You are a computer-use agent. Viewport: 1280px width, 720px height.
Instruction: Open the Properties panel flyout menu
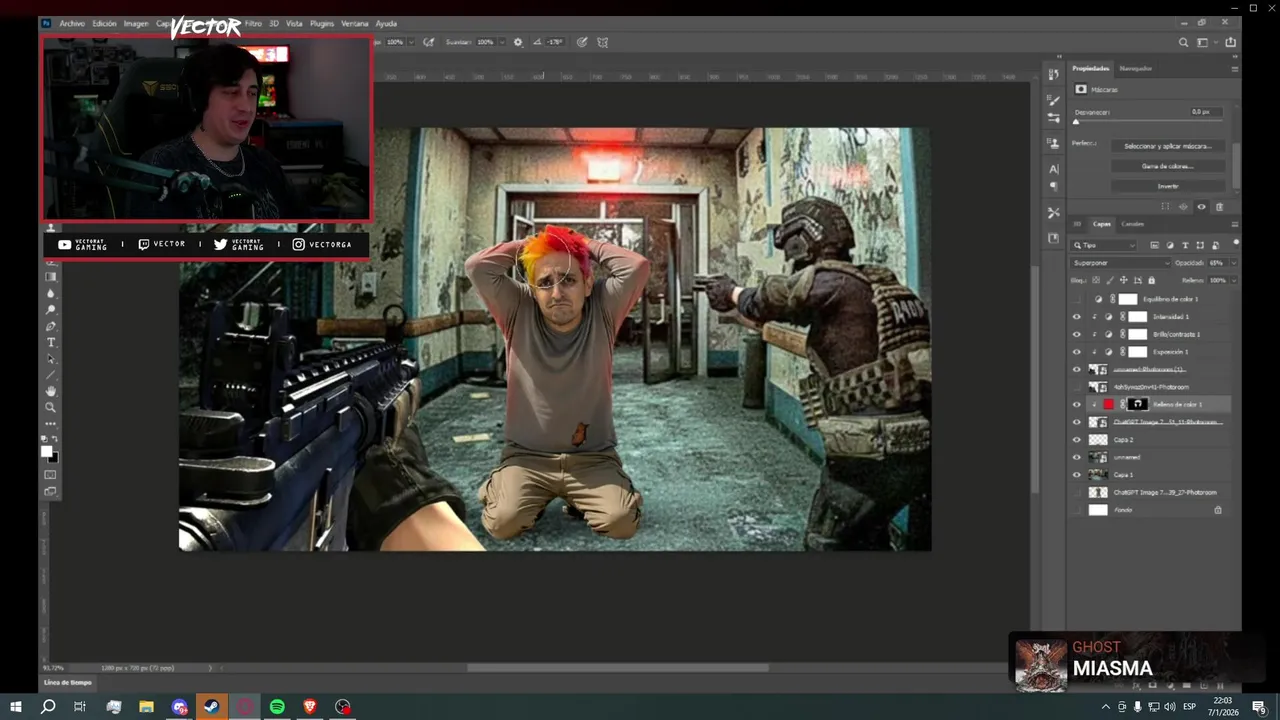[x=1234, y=69]
